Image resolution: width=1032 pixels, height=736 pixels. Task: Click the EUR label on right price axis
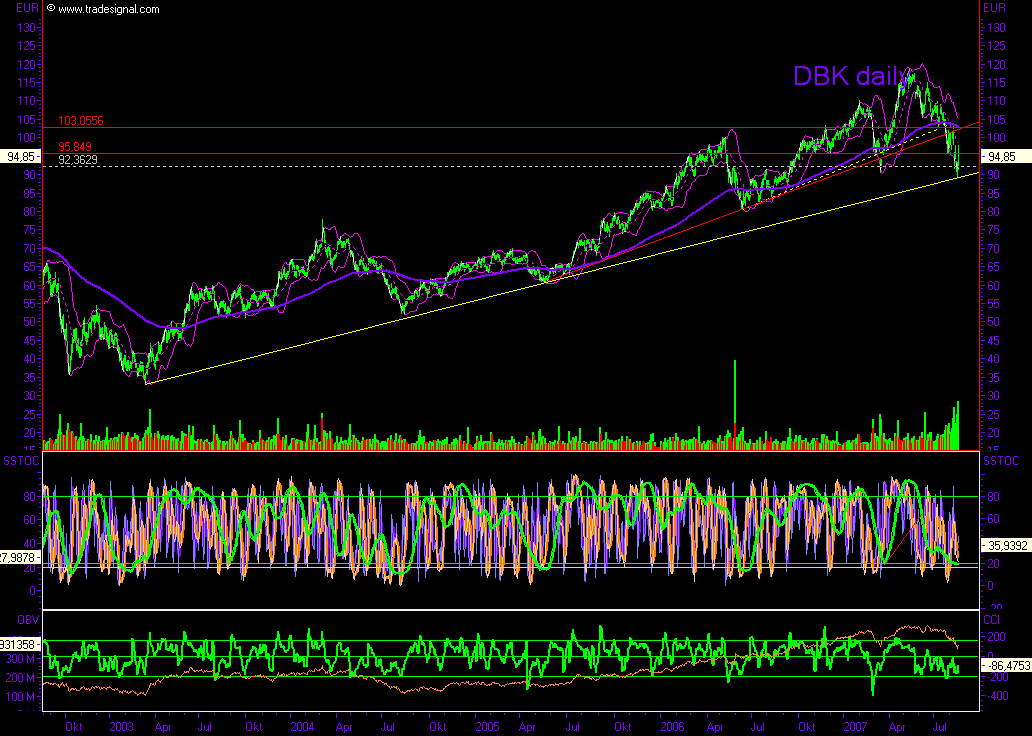pyautogui.click(x=994, y=8)
